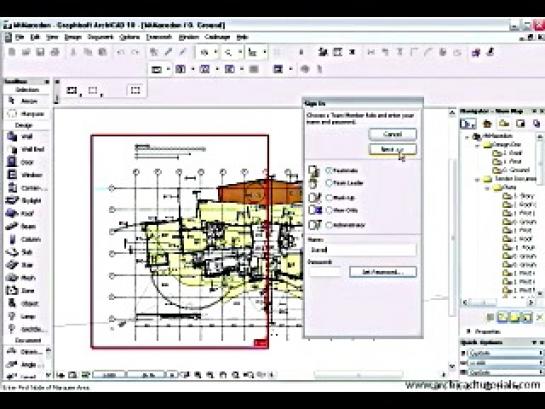Select the Teammate role radio button
The height and width of the screenshot is (409, 545).
pos(329,171)
